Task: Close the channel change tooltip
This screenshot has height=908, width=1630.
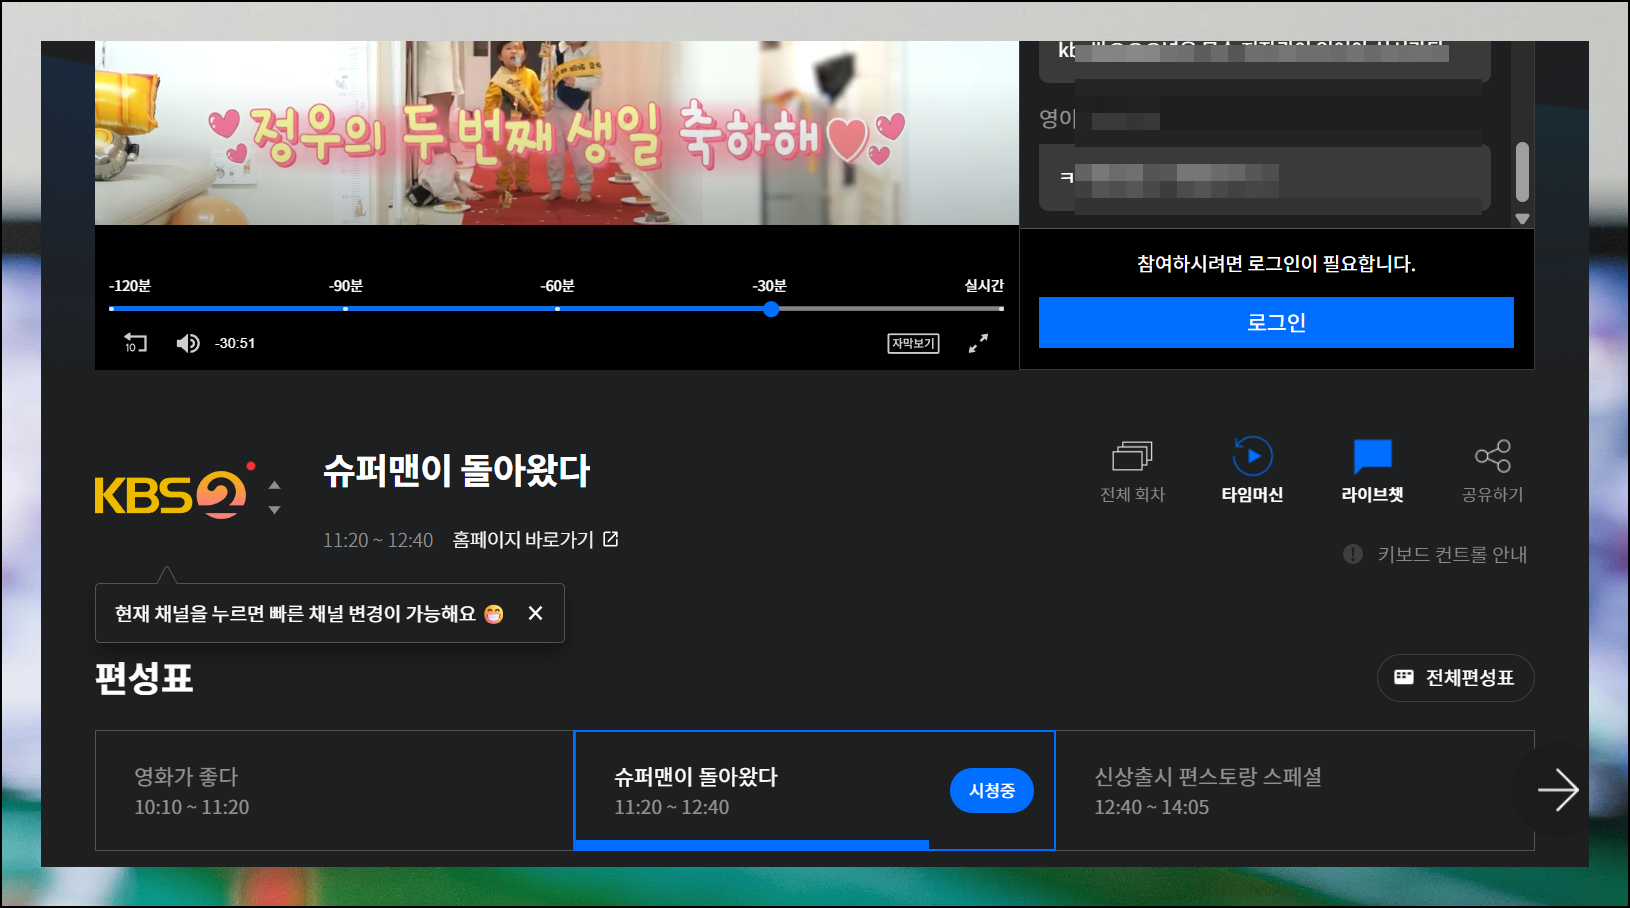Action: 535,613
